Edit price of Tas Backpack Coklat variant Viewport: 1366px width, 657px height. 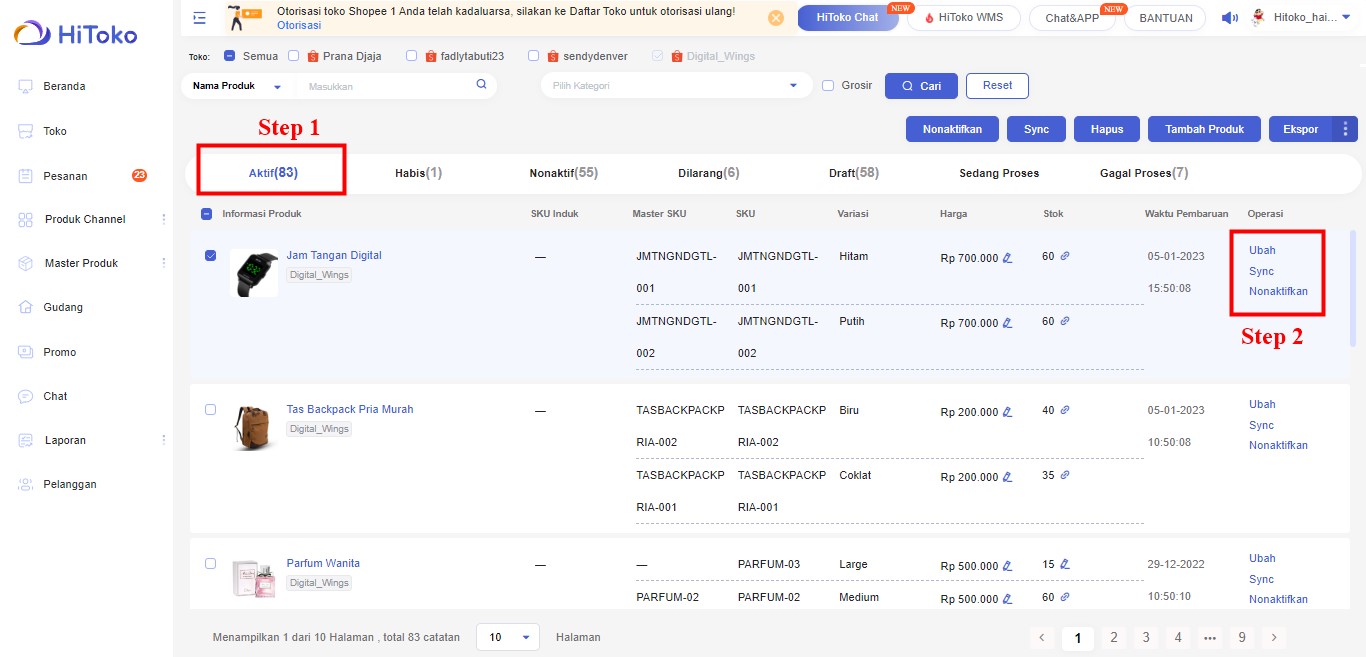1007,477
